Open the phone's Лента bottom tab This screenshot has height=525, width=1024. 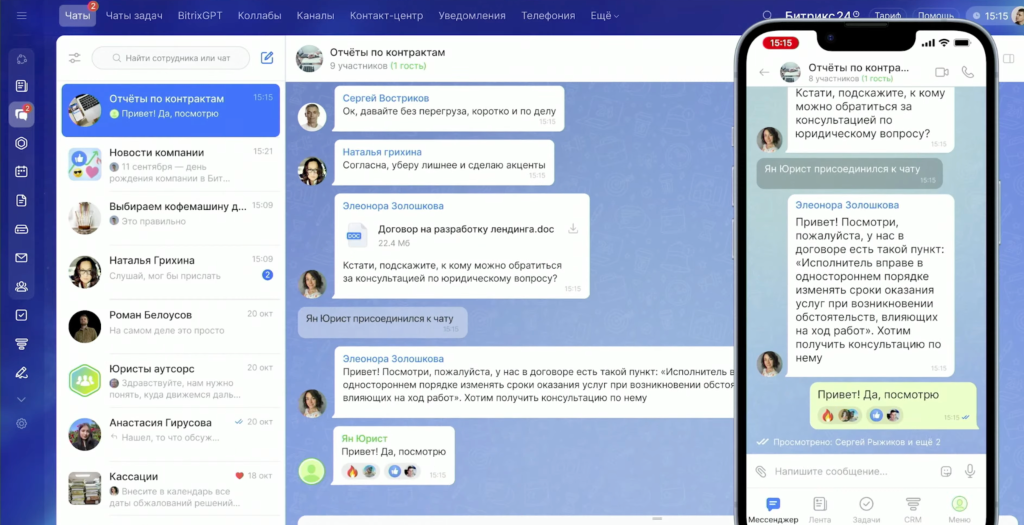820,509
